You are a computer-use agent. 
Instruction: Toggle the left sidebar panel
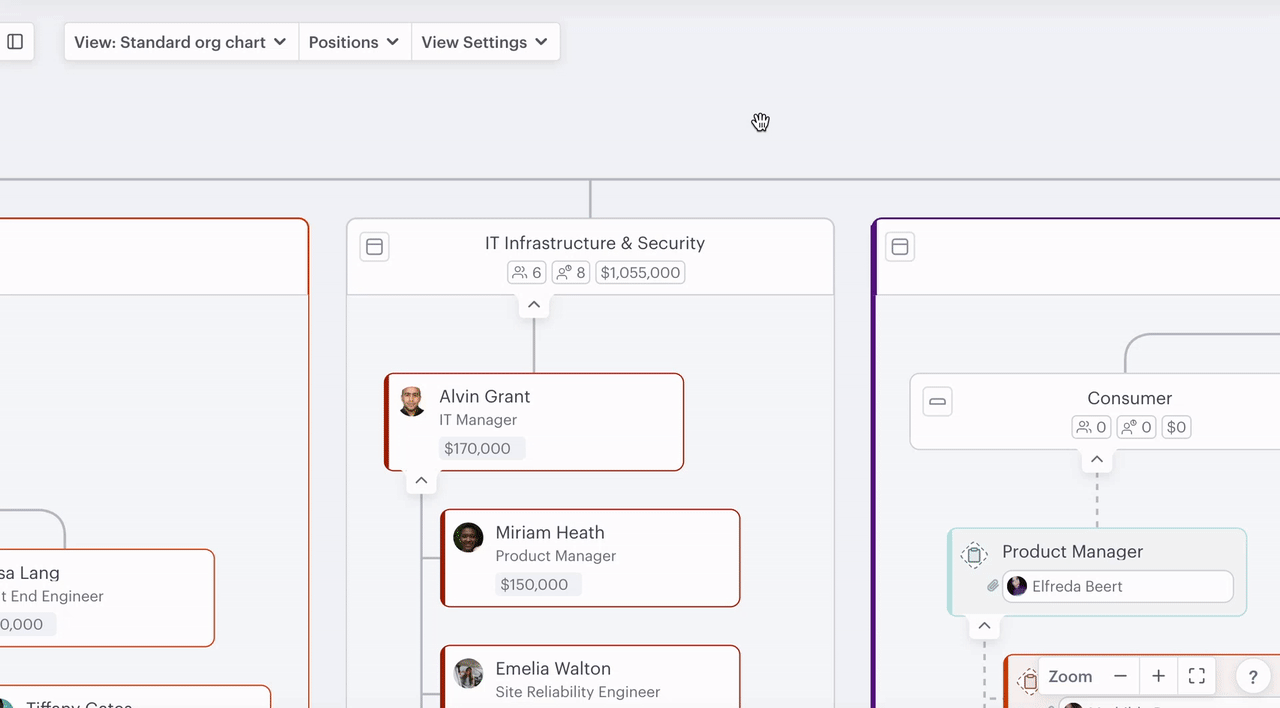point(15,41)
